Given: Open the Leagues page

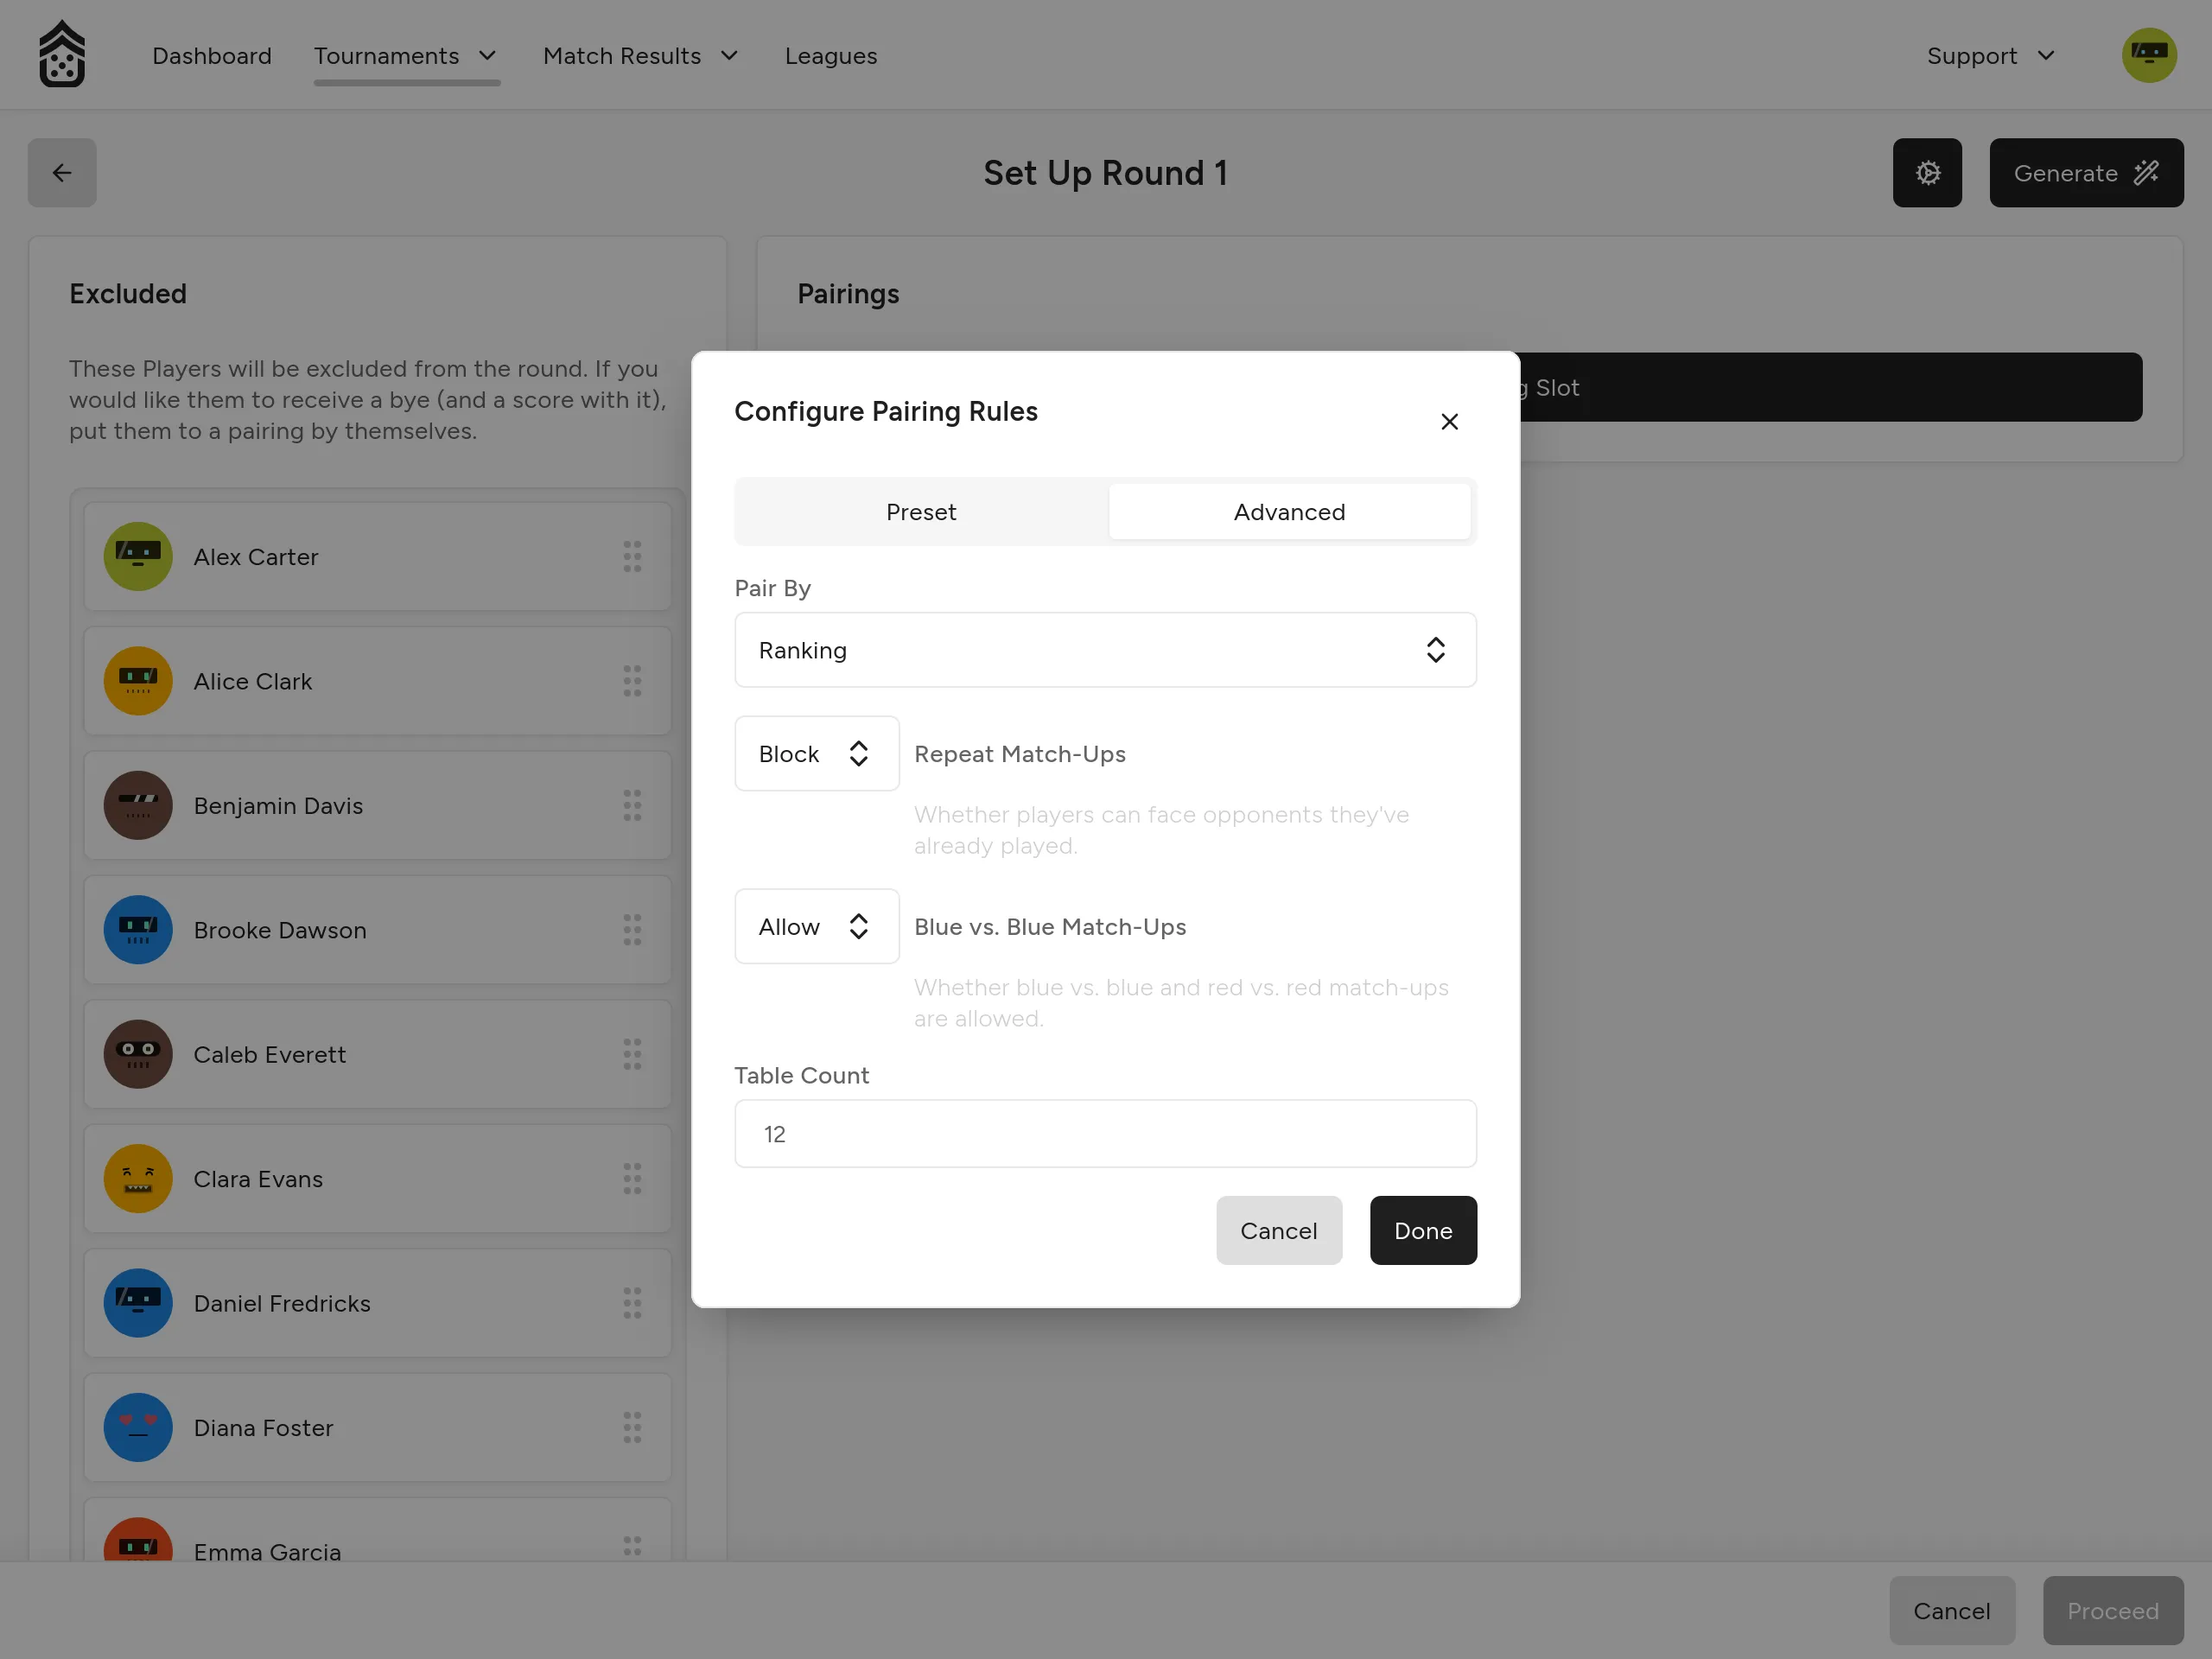Looking at the screenshot, I should (x=830, y=56).
